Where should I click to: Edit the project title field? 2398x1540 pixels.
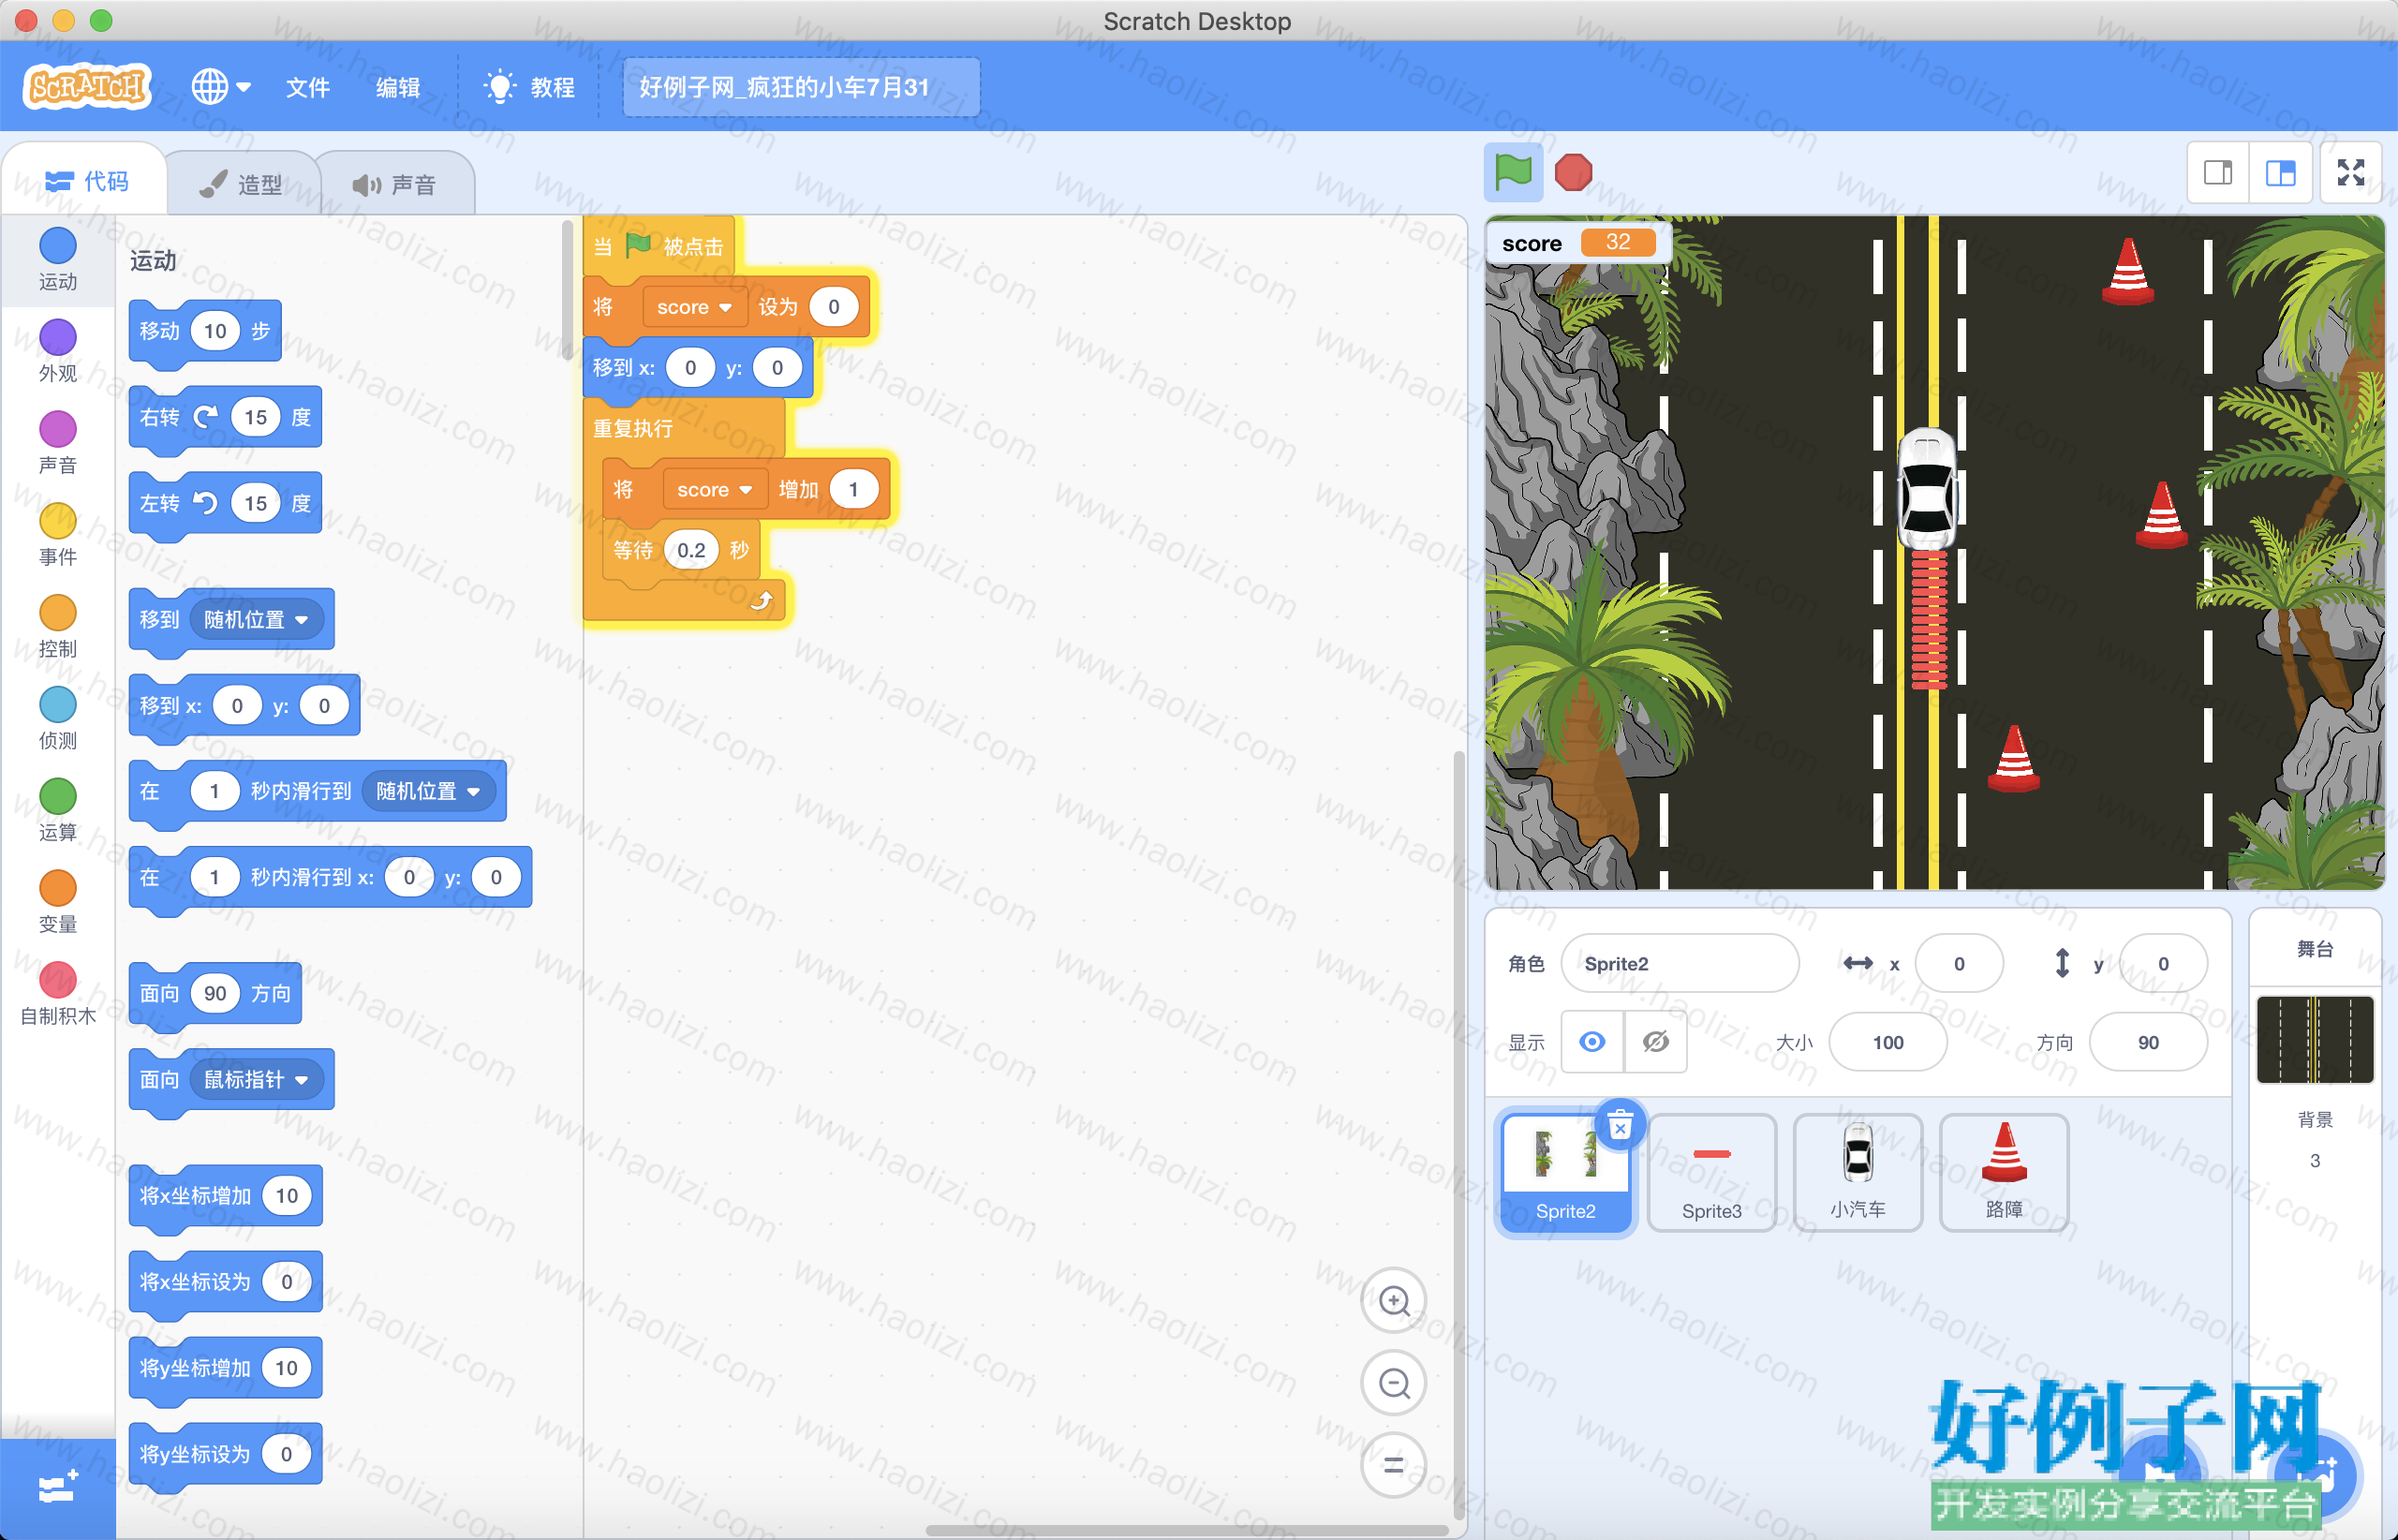click(800, 87)
